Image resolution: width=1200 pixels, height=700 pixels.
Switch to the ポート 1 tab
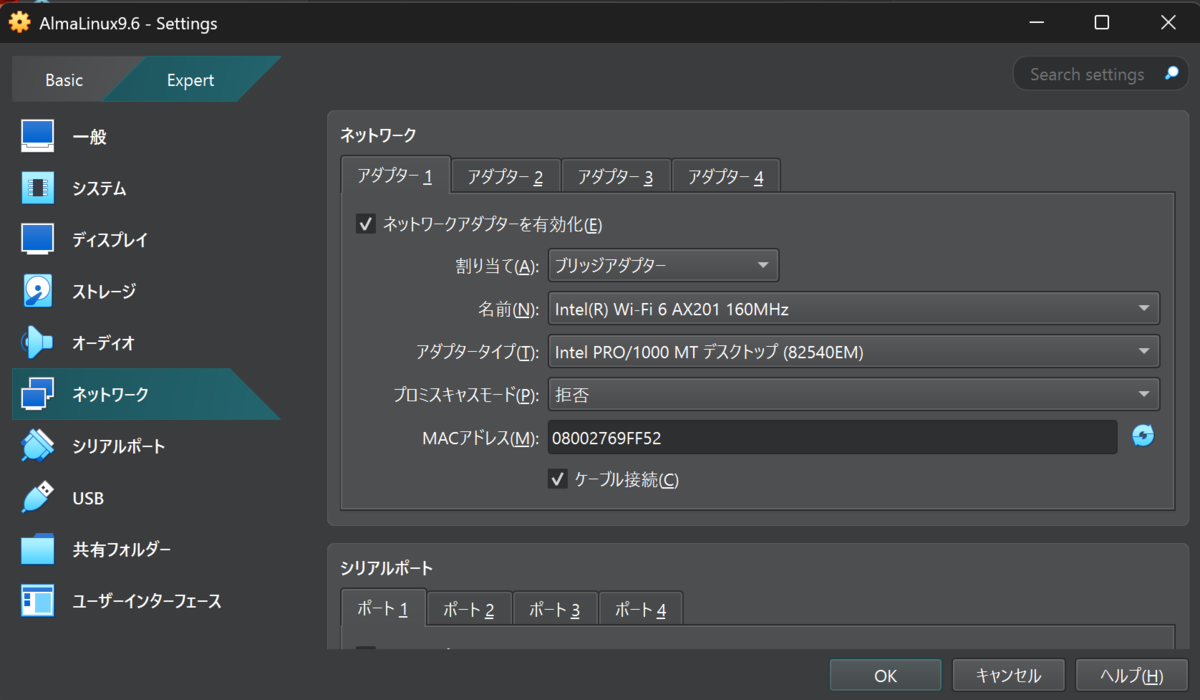[x=384, y=608]
